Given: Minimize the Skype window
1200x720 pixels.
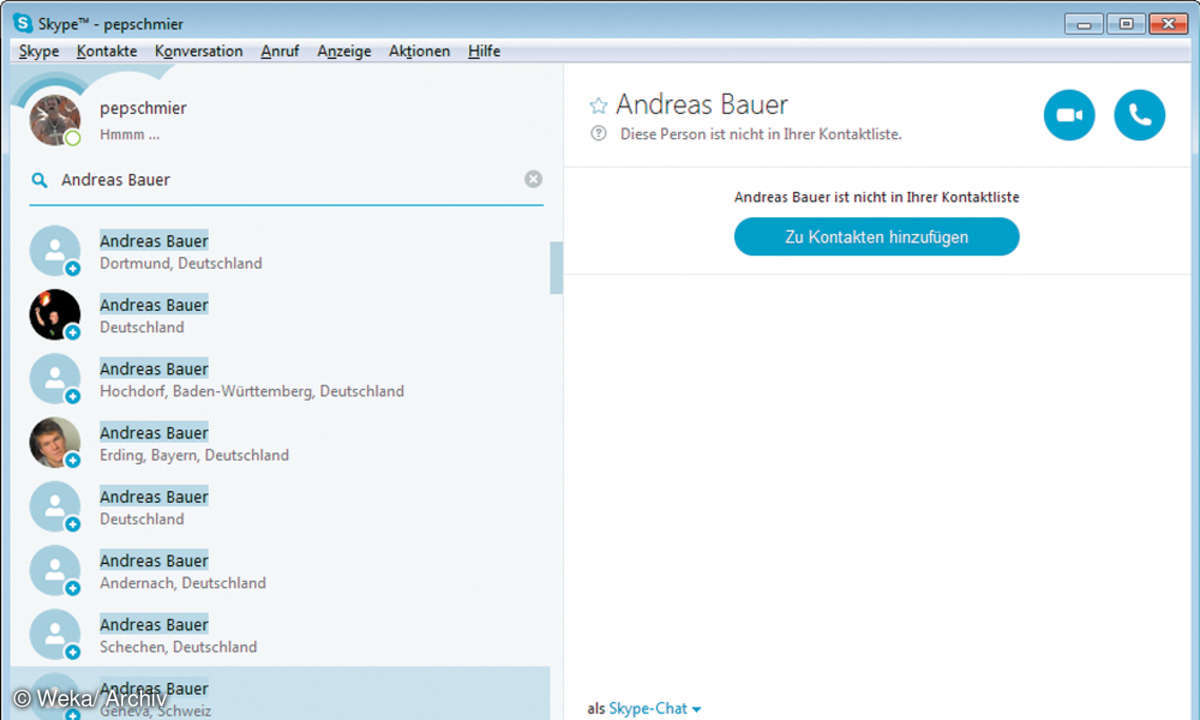Looking at the screenshot, I should [1083, 23].
